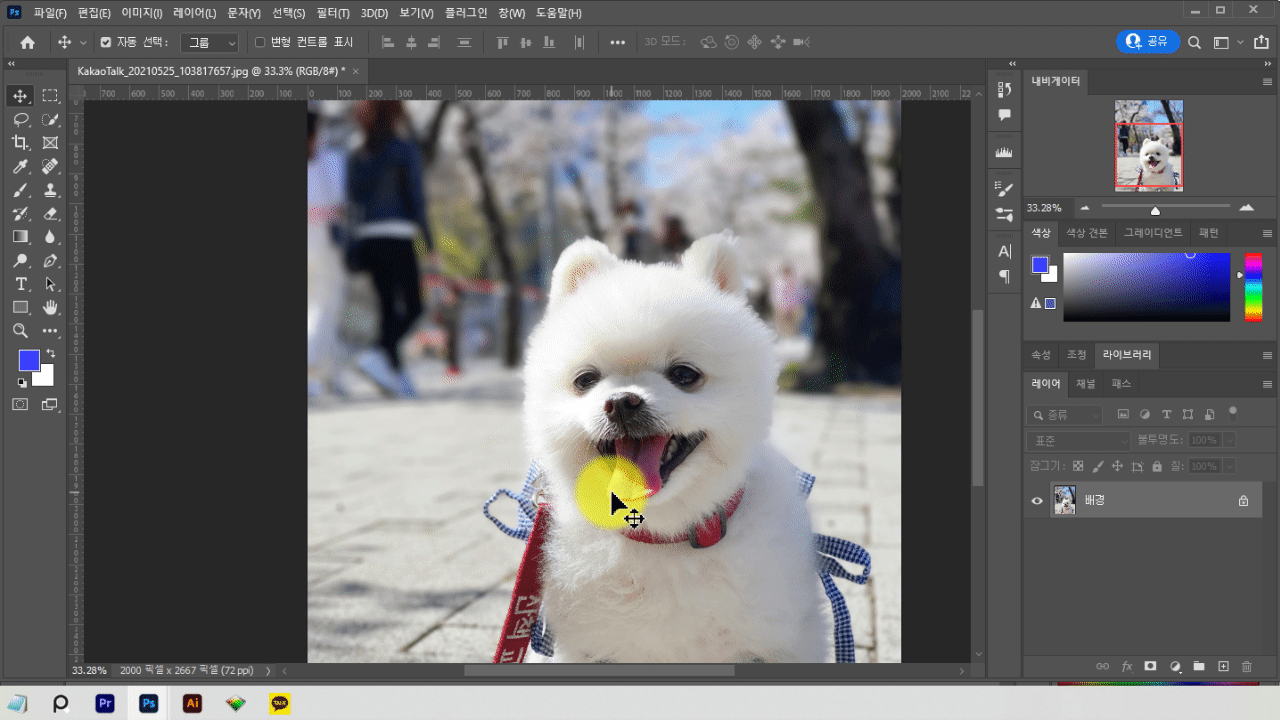Screen dimensions: 1280x720
Task: Toggle lock transparent pixels
Action: (x=1078, y=466)
